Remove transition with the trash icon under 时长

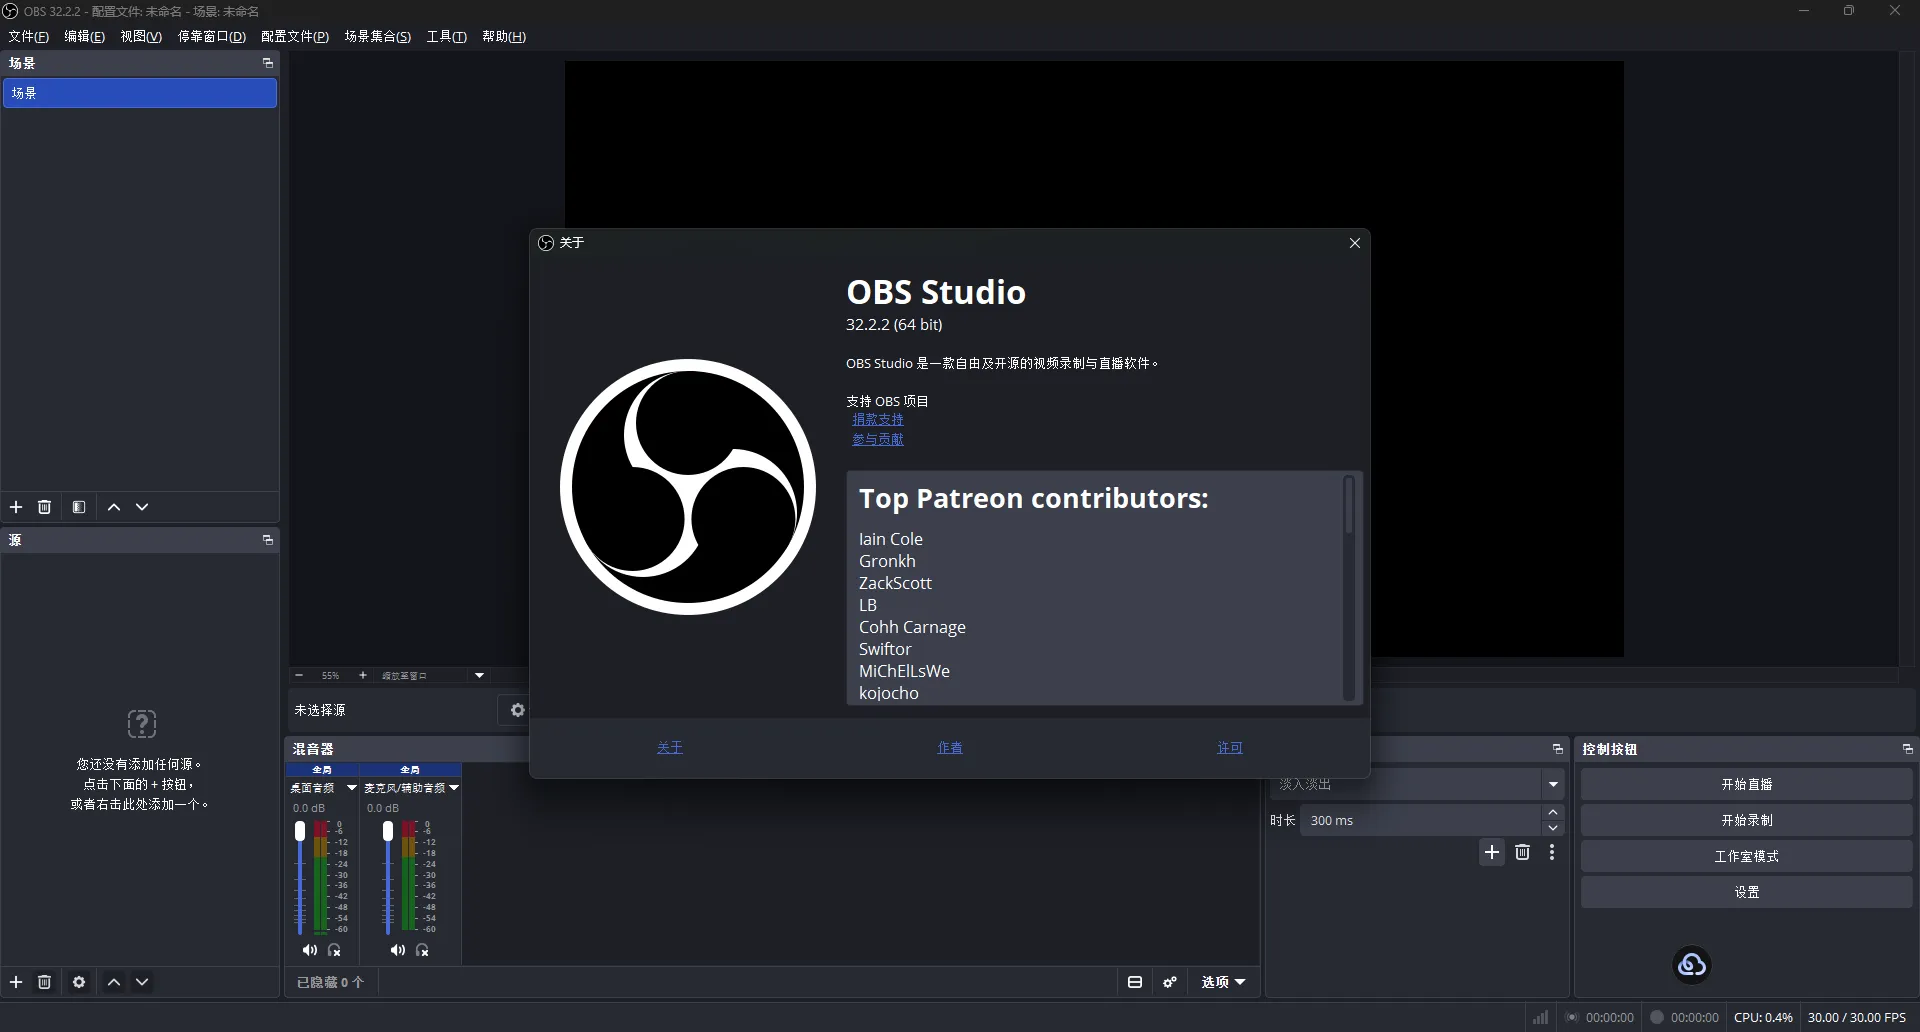(x=1522, y=852)
